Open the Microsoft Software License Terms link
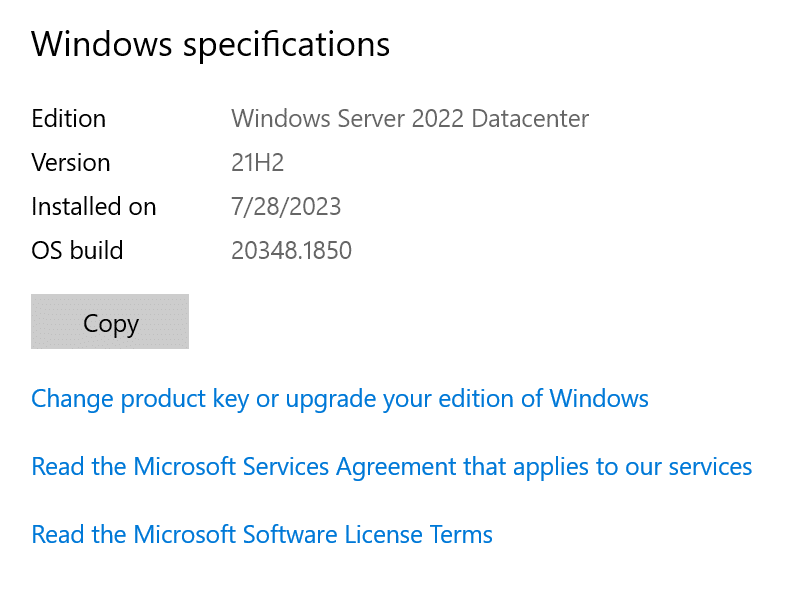This screenshot has height=608, width=804. pos(261,534)
